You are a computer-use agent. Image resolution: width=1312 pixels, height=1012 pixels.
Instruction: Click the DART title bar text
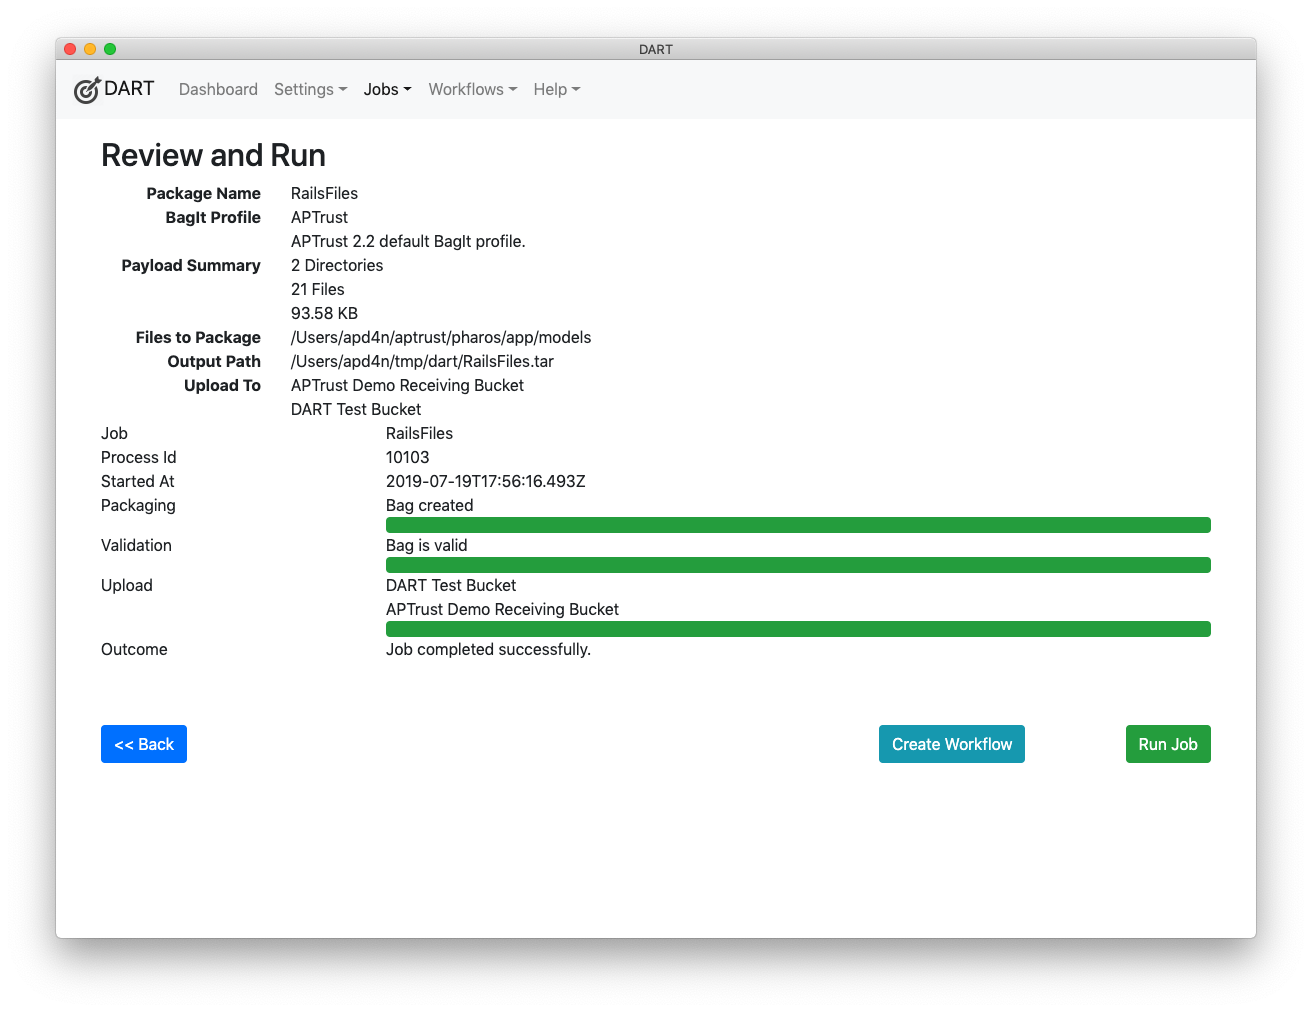click(x=656, y=48)
